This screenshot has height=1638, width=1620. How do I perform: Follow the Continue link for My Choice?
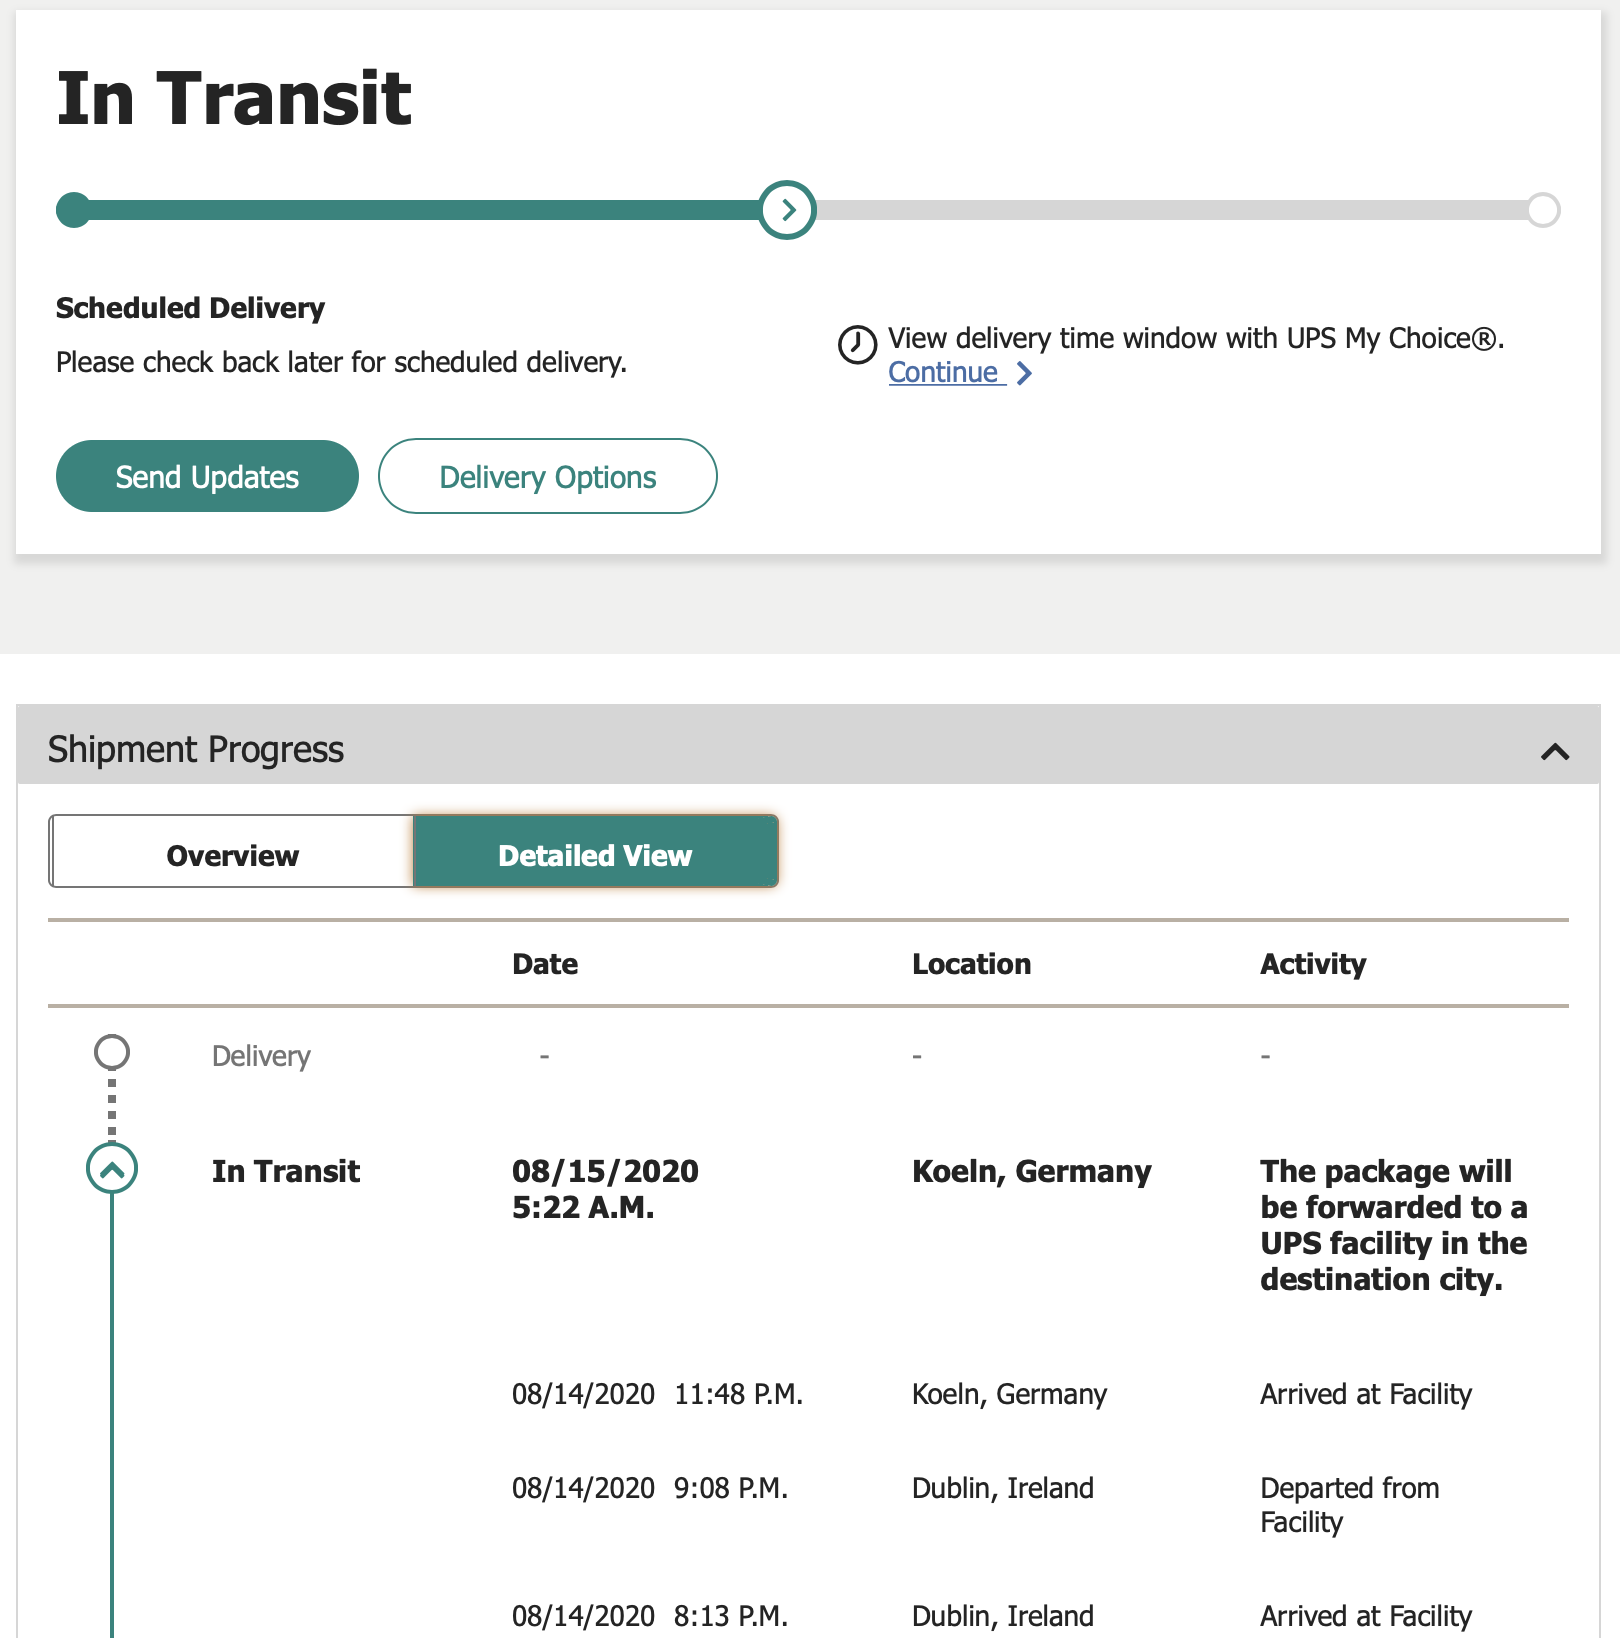pos(943,373)
